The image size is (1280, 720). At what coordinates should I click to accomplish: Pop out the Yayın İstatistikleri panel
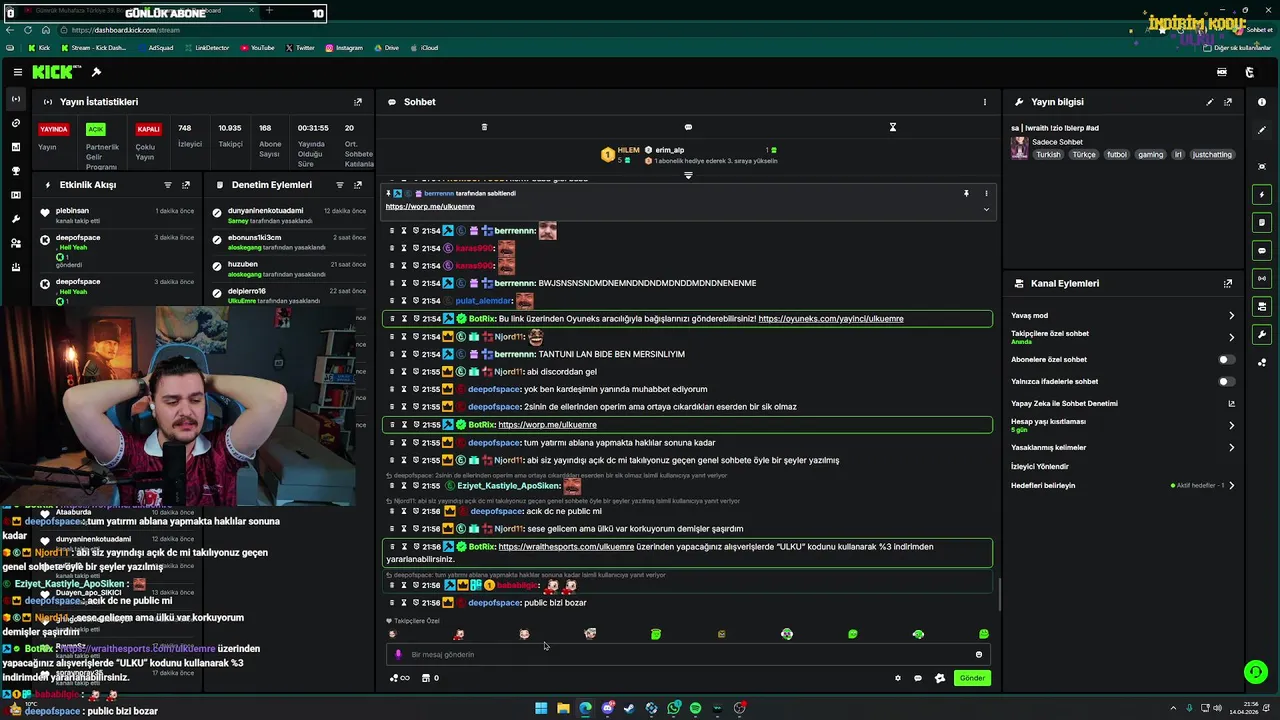pyautogui.click(x=358, y=102)
